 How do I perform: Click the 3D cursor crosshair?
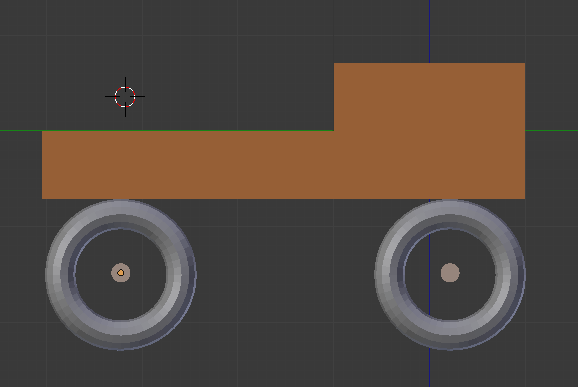click(125, 97)
